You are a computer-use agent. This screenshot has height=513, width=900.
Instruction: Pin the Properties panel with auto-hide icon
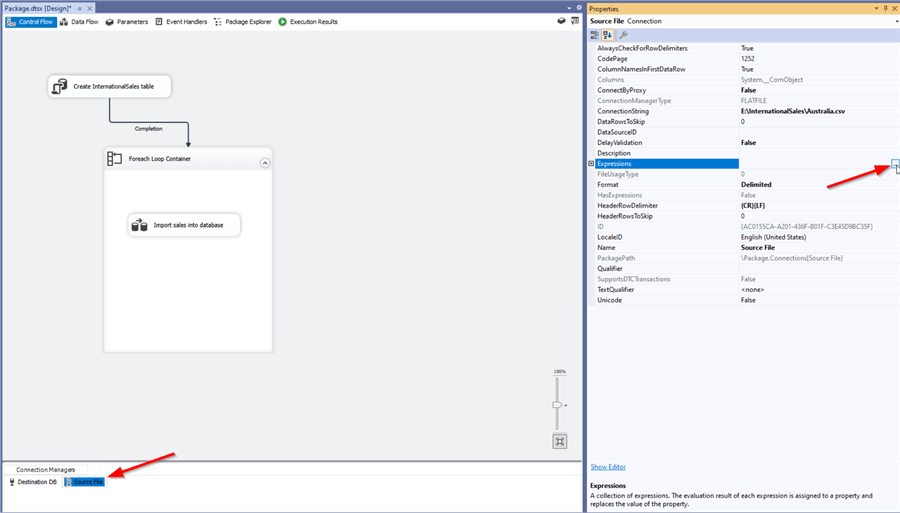[884, 9]
